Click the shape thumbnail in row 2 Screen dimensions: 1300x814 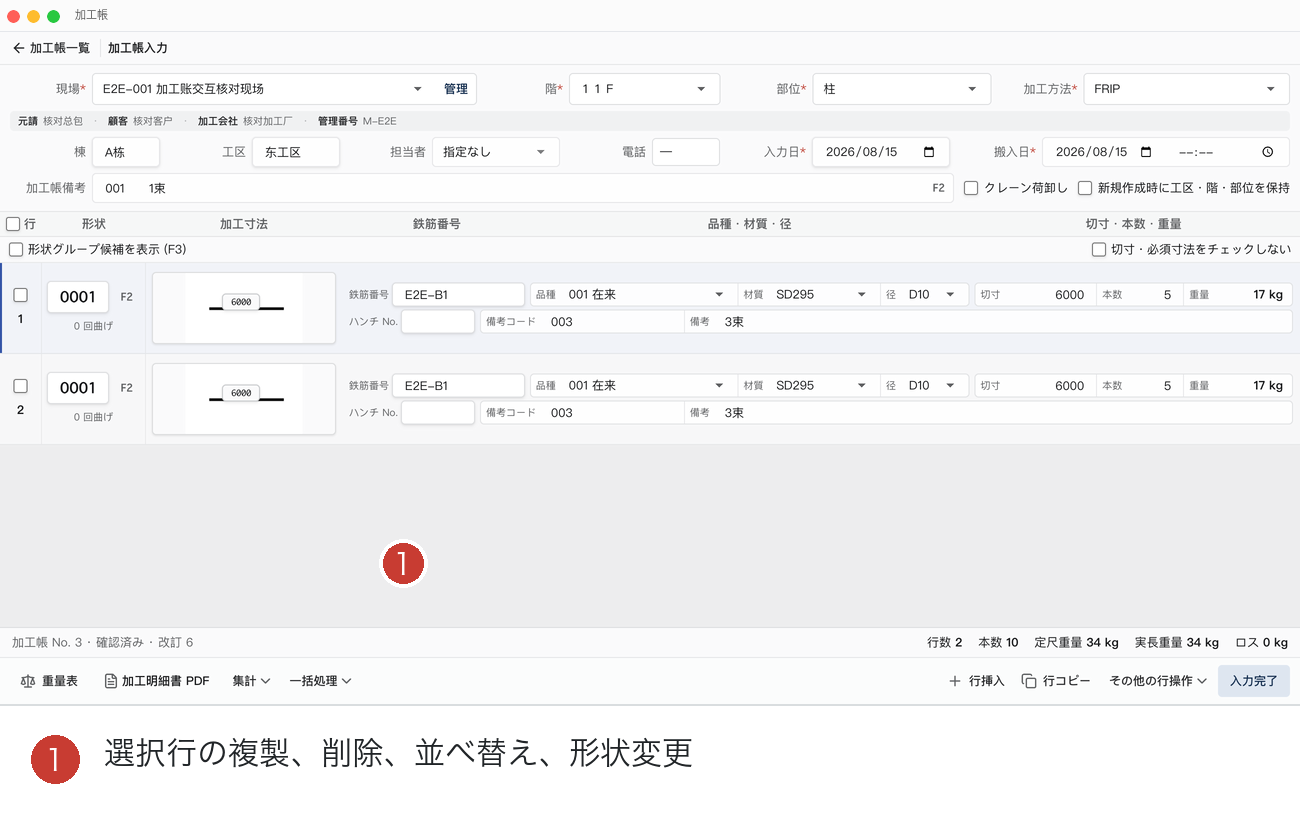tap(244, 399)
